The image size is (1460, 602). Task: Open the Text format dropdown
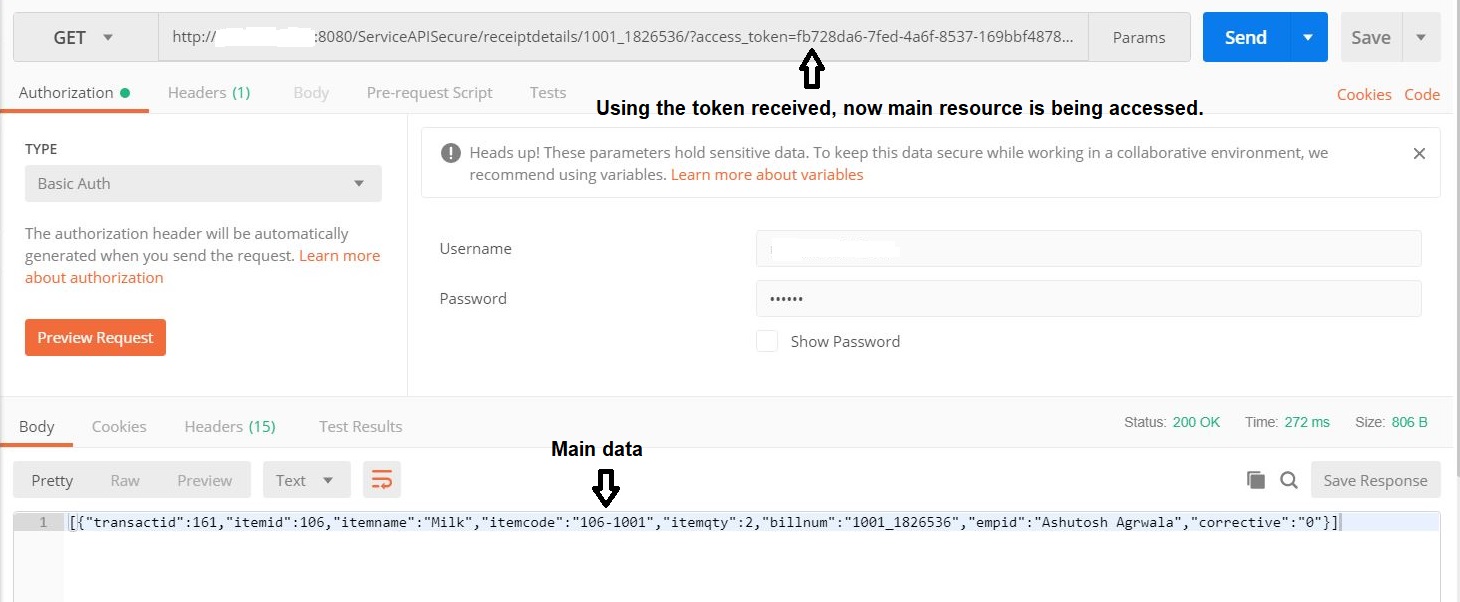tap(306, 480)
